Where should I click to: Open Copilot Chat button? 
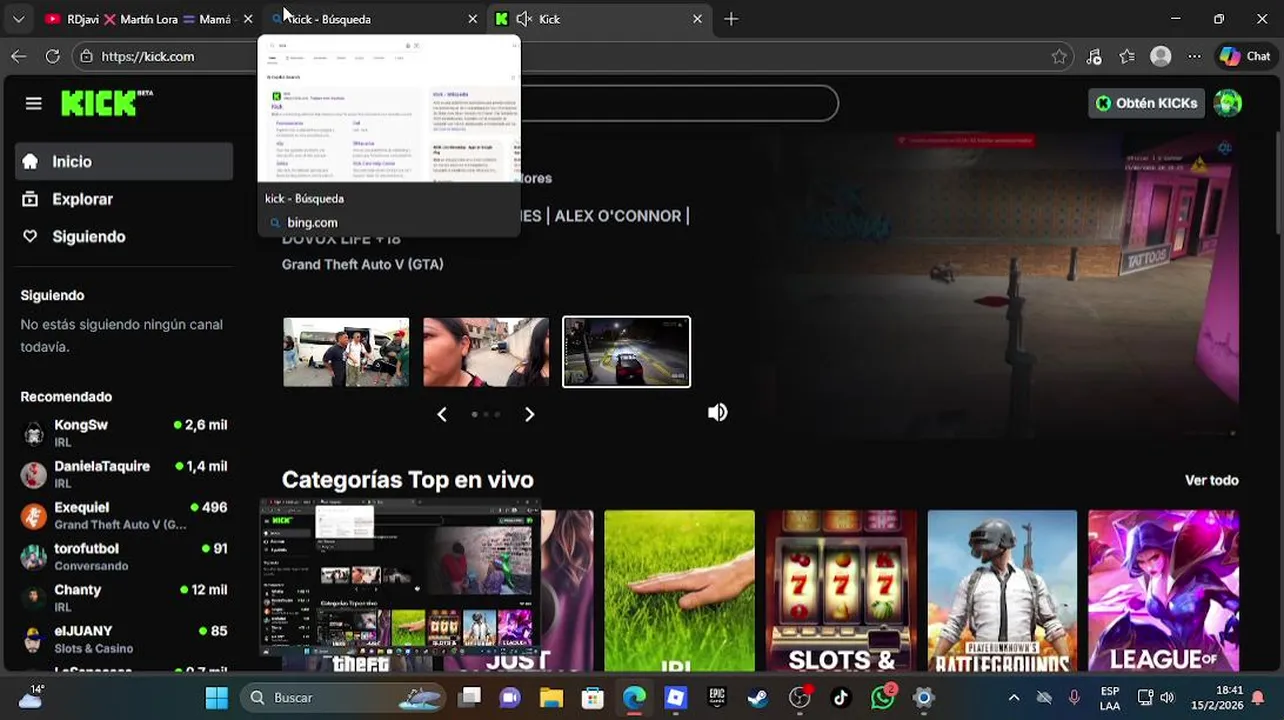[1245, 57]
